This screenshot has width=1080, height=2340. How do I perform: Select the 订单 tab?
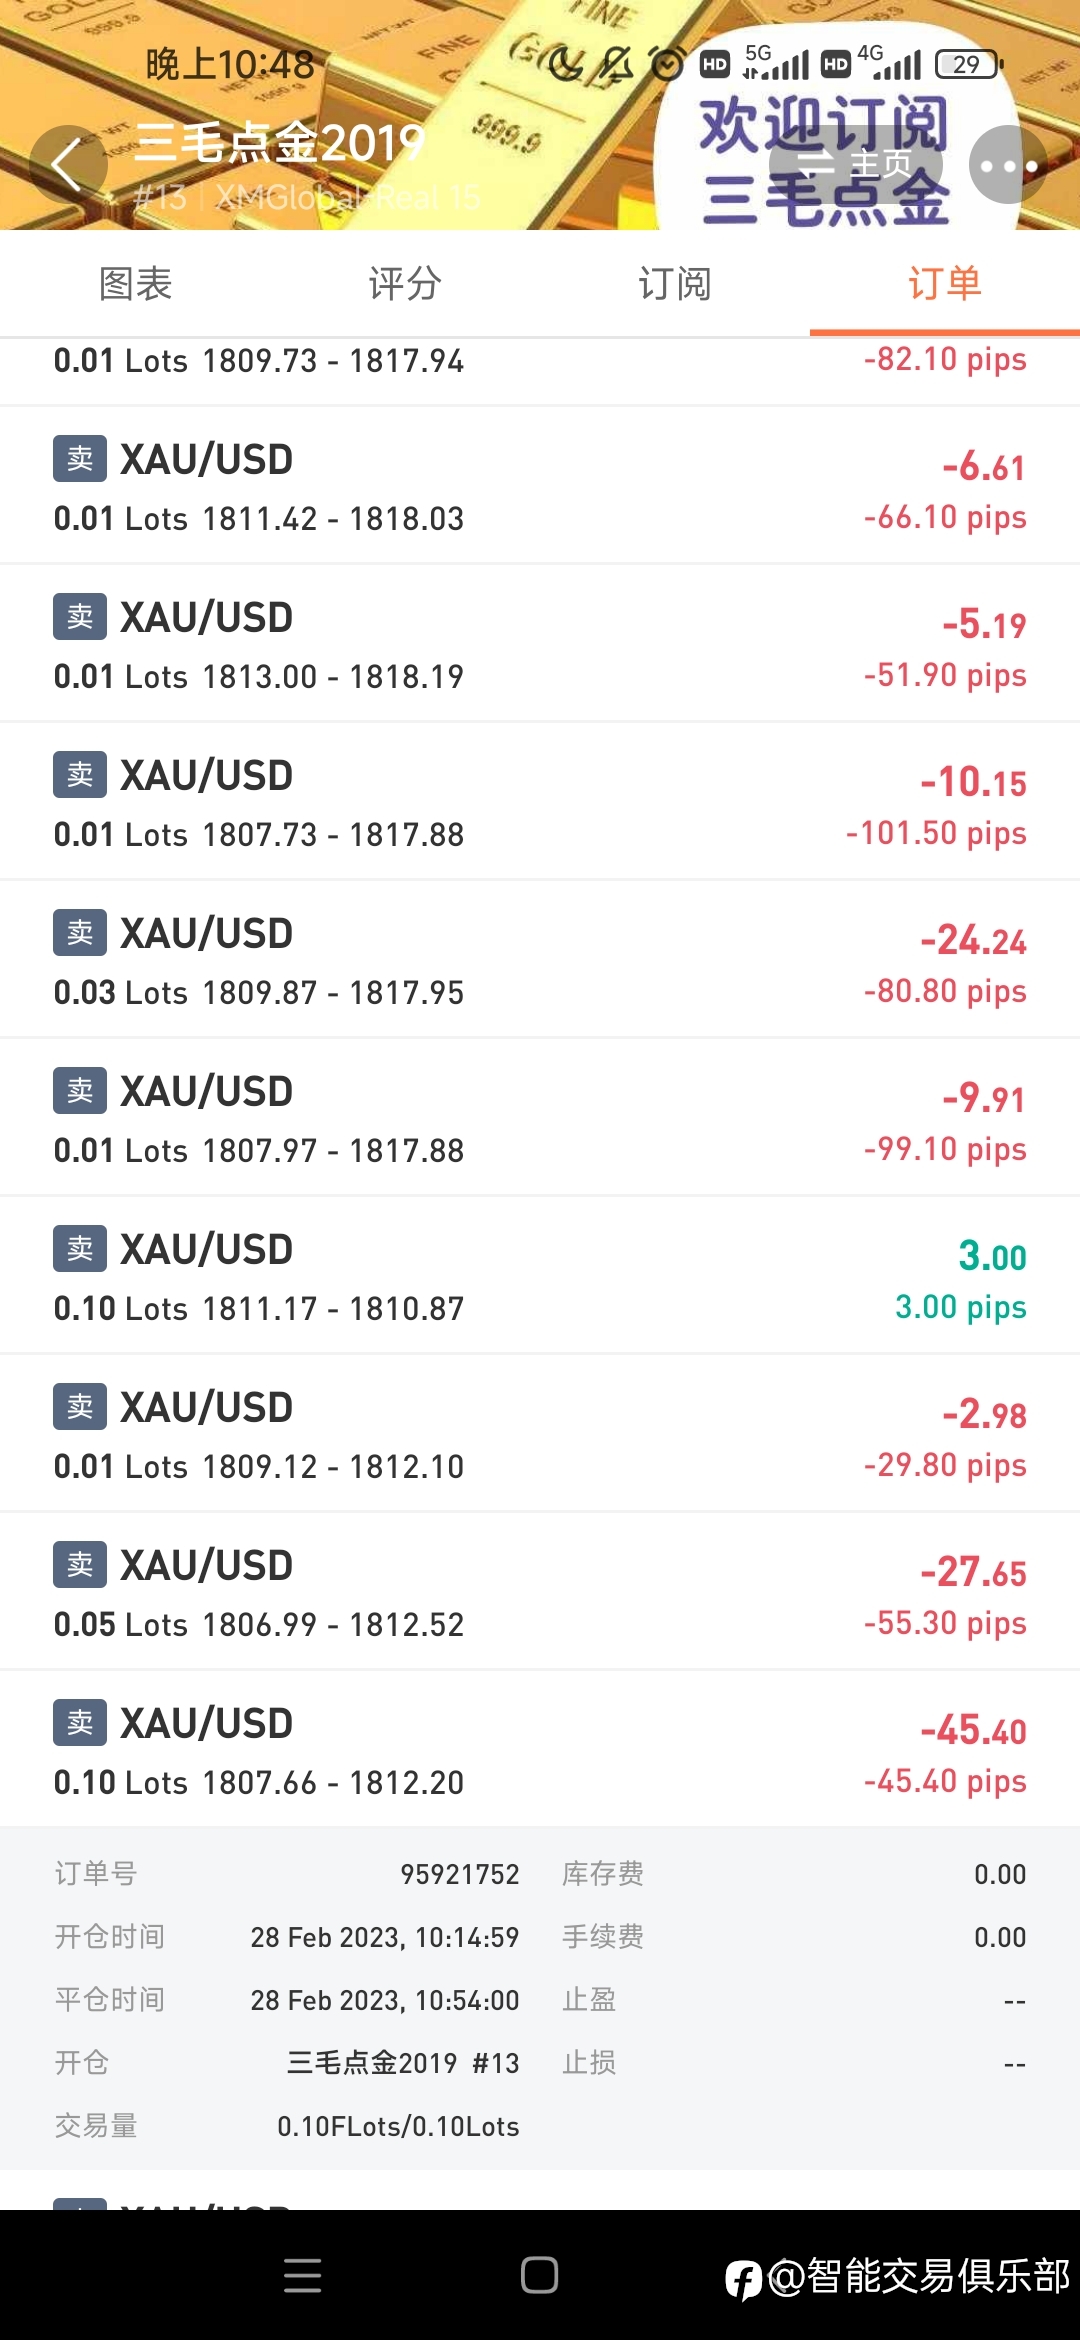(x=945, y=284)
